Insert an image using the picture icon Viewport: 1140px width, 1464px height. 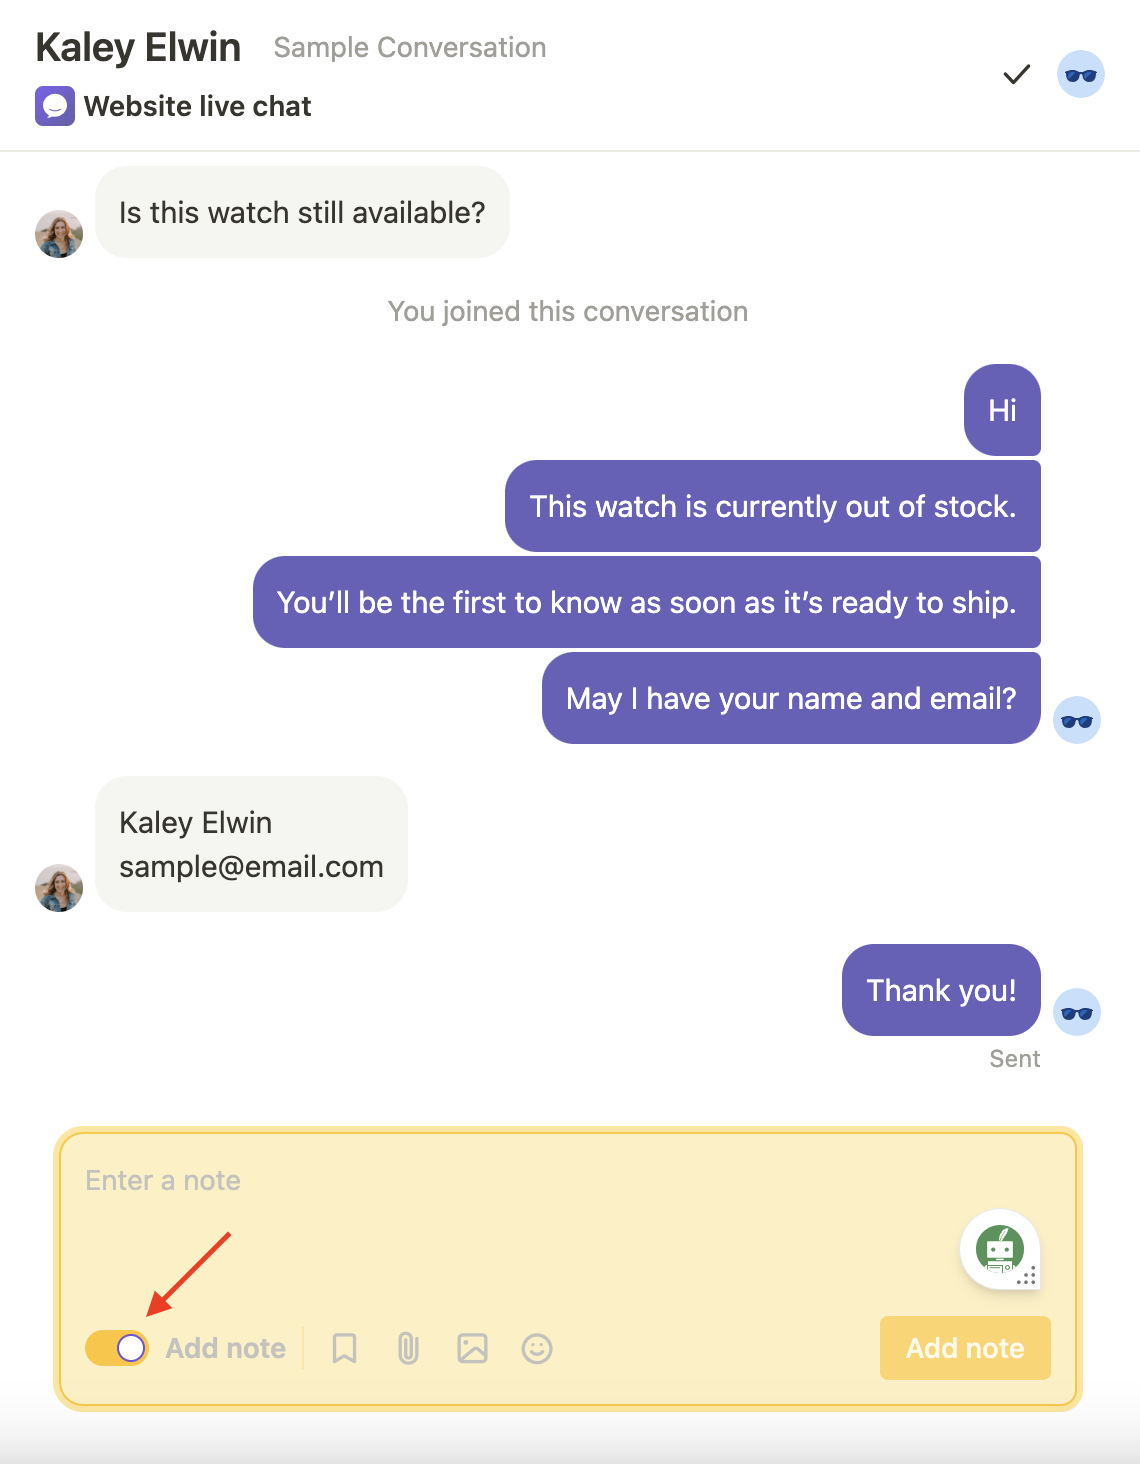click(x=472, y=1348)
